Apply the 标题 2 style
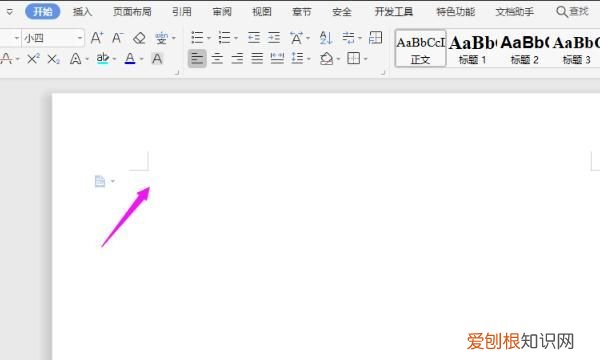This screenshot has height=360, width=600. coord(524,49)
